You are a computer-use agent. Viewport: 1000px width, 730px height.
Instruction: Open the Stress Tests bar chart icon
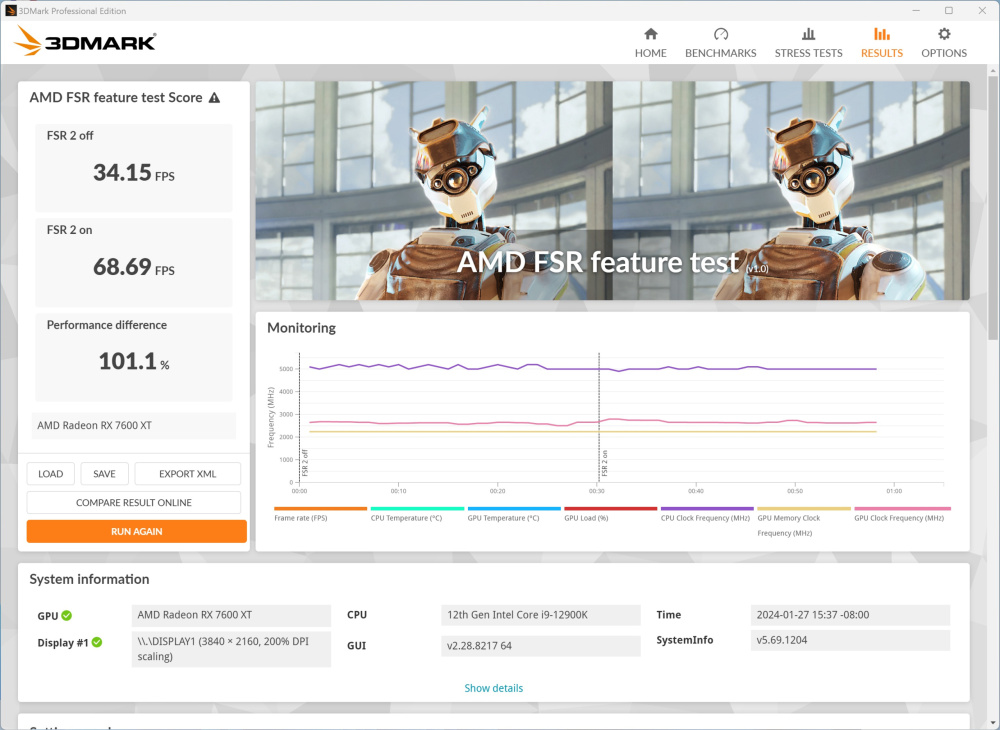point(808,34)
